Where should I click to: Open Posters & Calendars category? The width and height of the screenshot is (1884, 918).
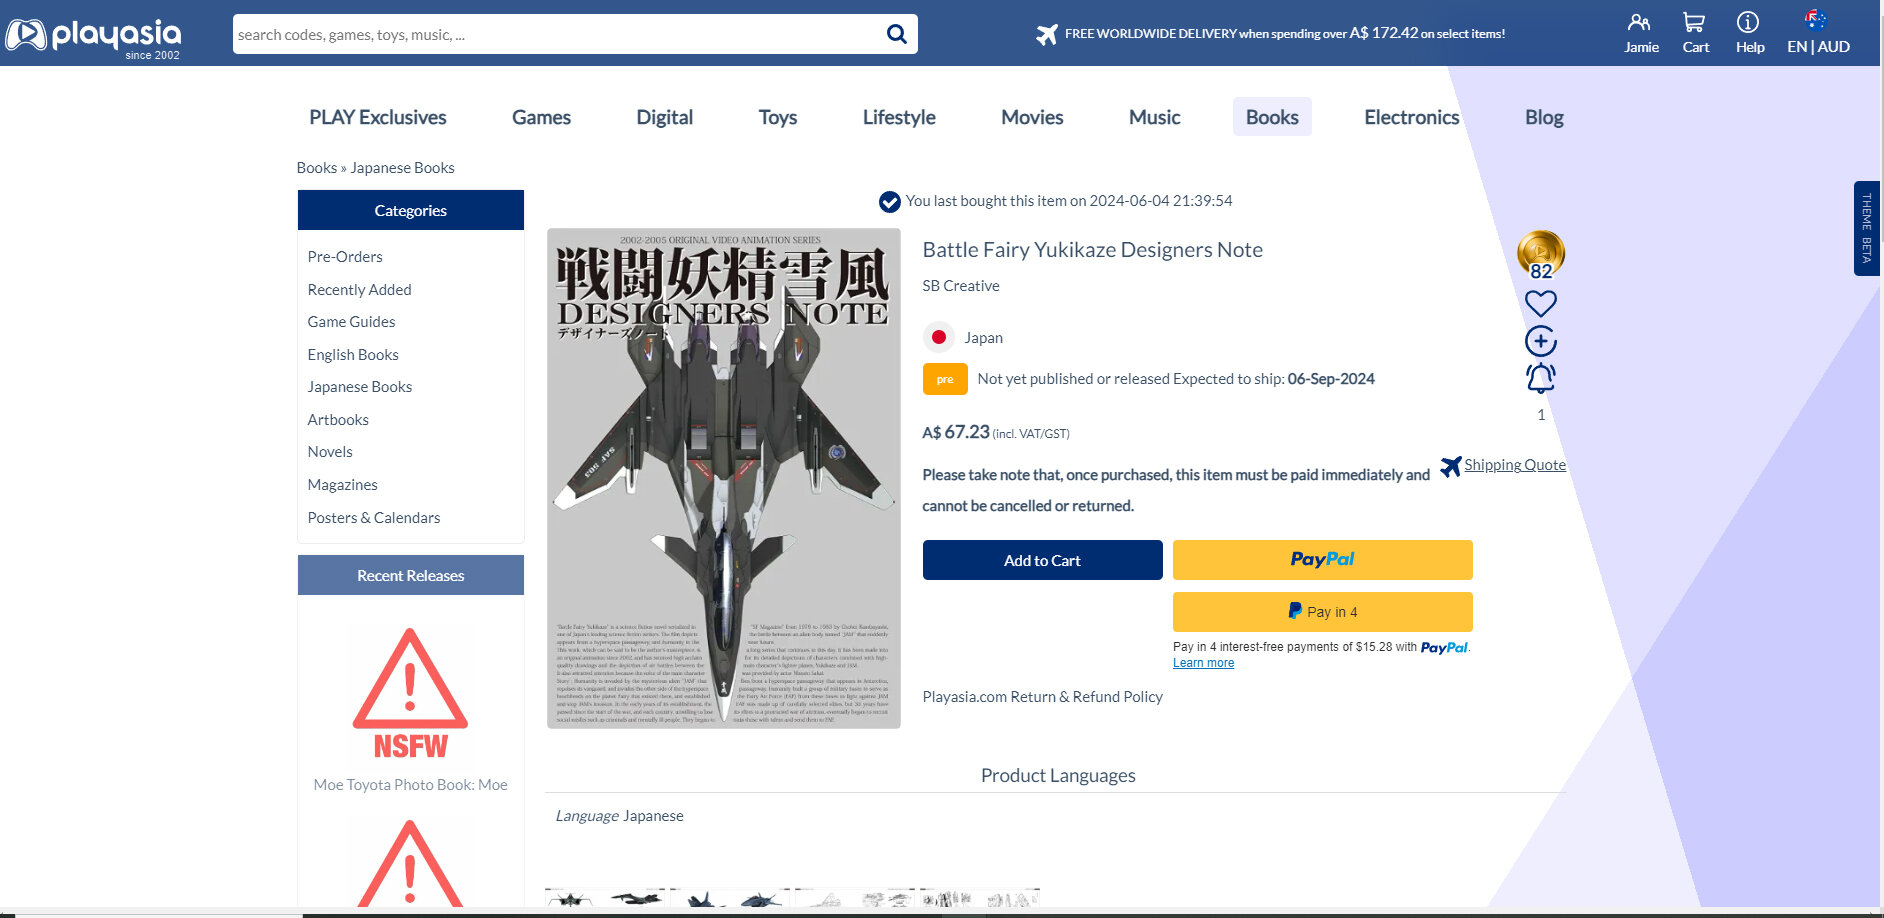(373, 518)
